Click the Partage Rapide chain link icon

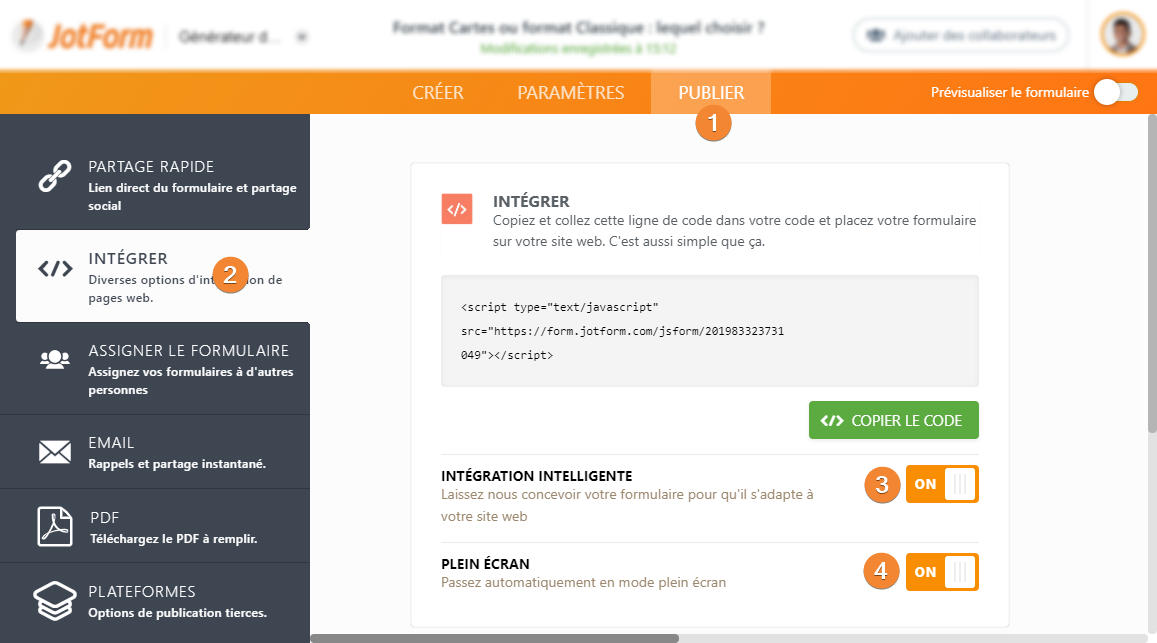[55, 176]
